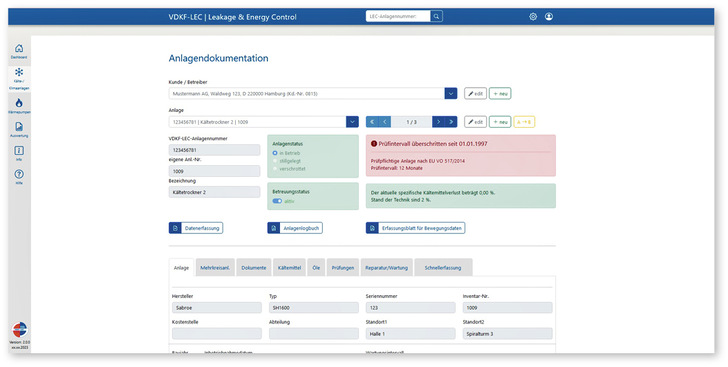Screen dimensions: 728x367
Task: Expand the Kunde / Betreiber dropdown
Action: tap(451, 93)
